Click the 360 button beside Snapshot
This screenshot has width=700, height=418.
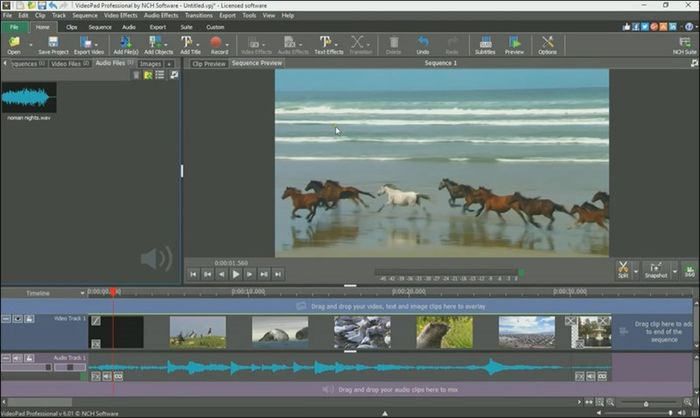[689, 270]
